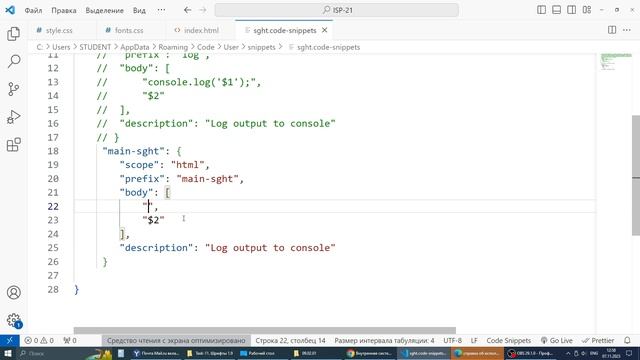The image size is (640, 360).
Task: Click the "Log output to console" string on line 25
Action: click(270, 248)
